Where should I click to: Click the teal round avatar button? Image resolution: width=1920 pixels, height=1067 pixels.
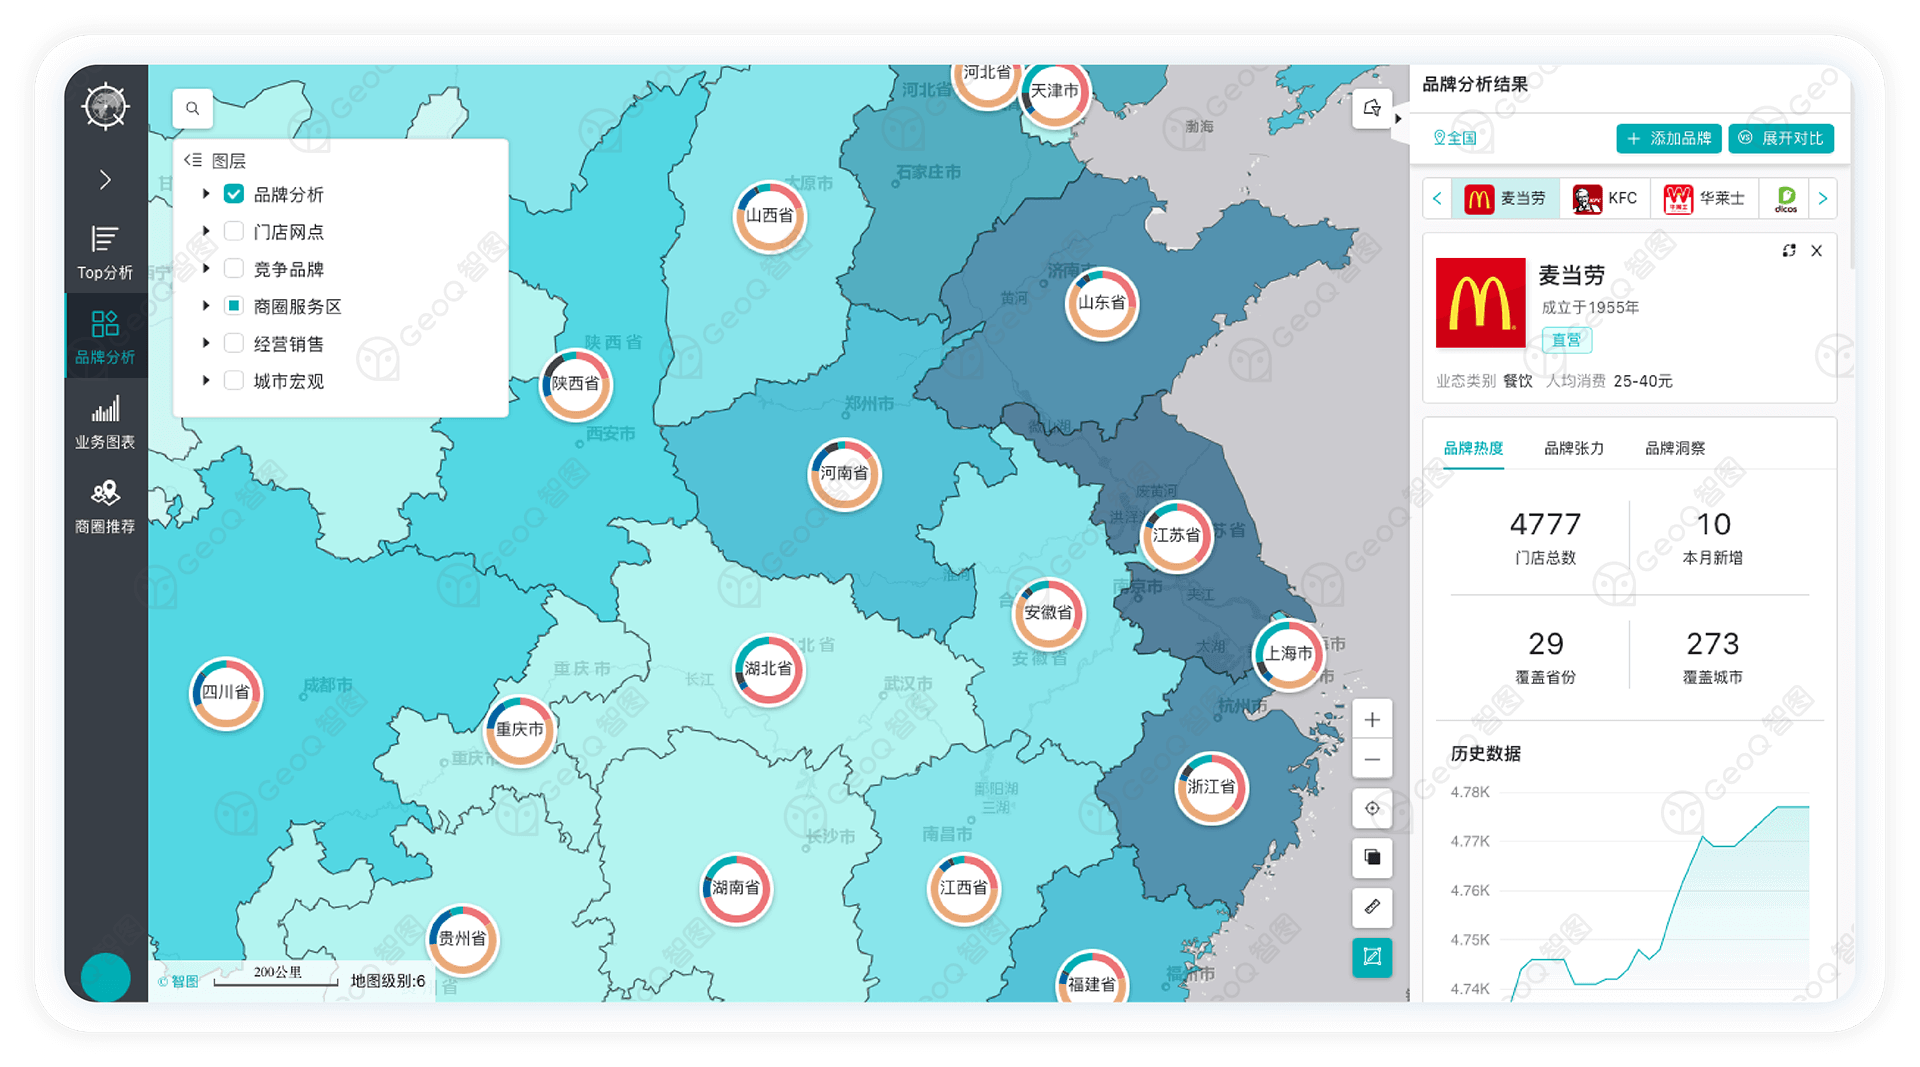click(105, 977)
